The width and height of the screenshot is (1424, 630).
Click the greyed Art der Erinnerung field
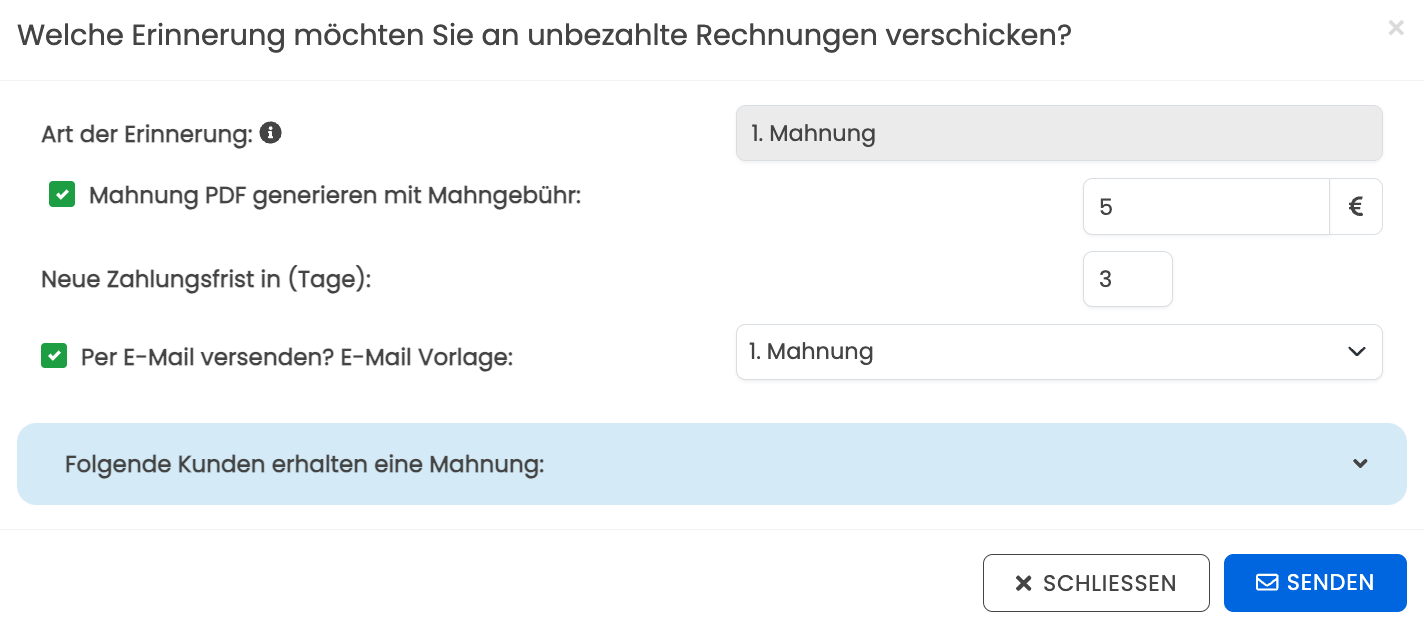[1059, 133]
